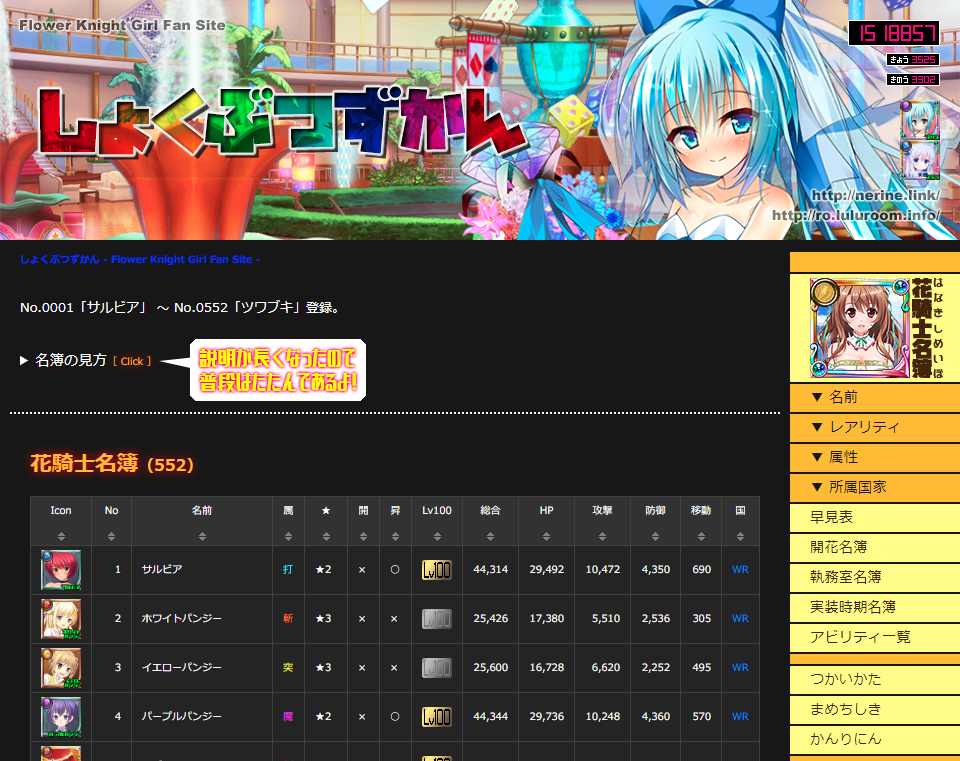Click the upper character thumbnail under the visitor counter
The image size is (960, 761).
click(x=920, y=120)
